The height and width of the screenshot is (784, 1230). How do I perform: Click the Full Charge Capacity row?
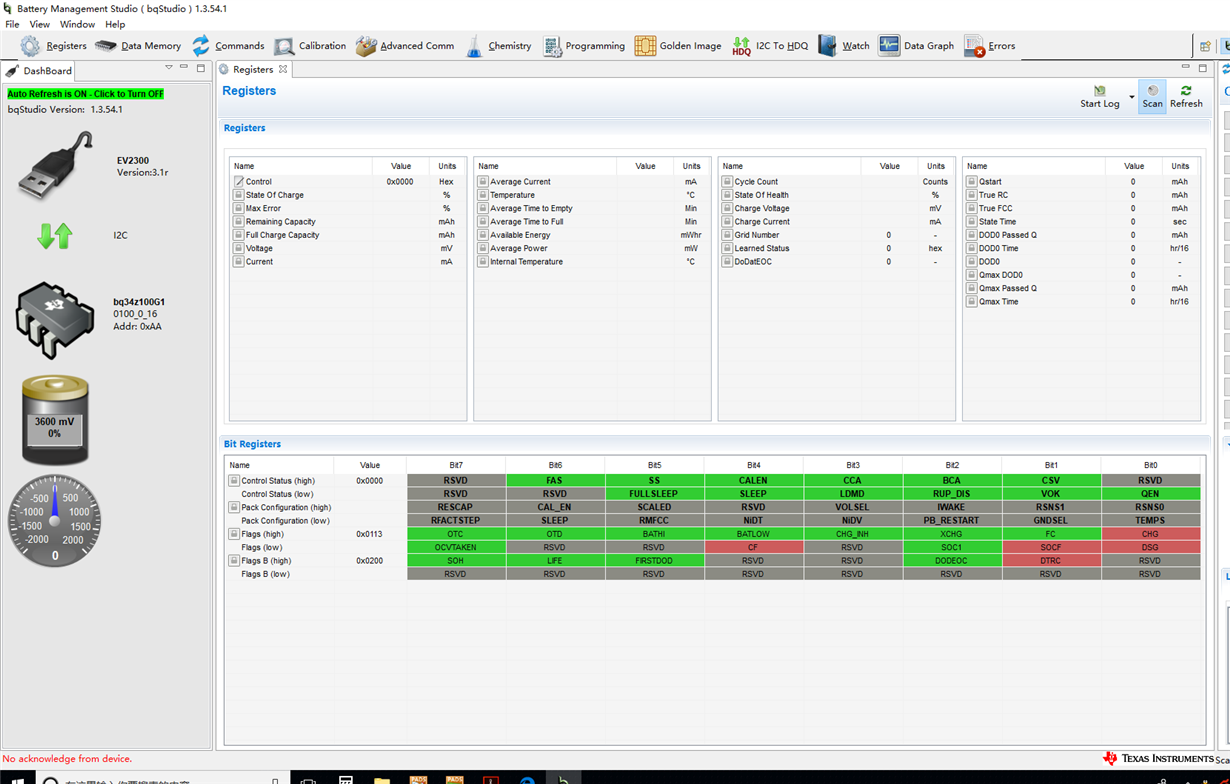347,235
